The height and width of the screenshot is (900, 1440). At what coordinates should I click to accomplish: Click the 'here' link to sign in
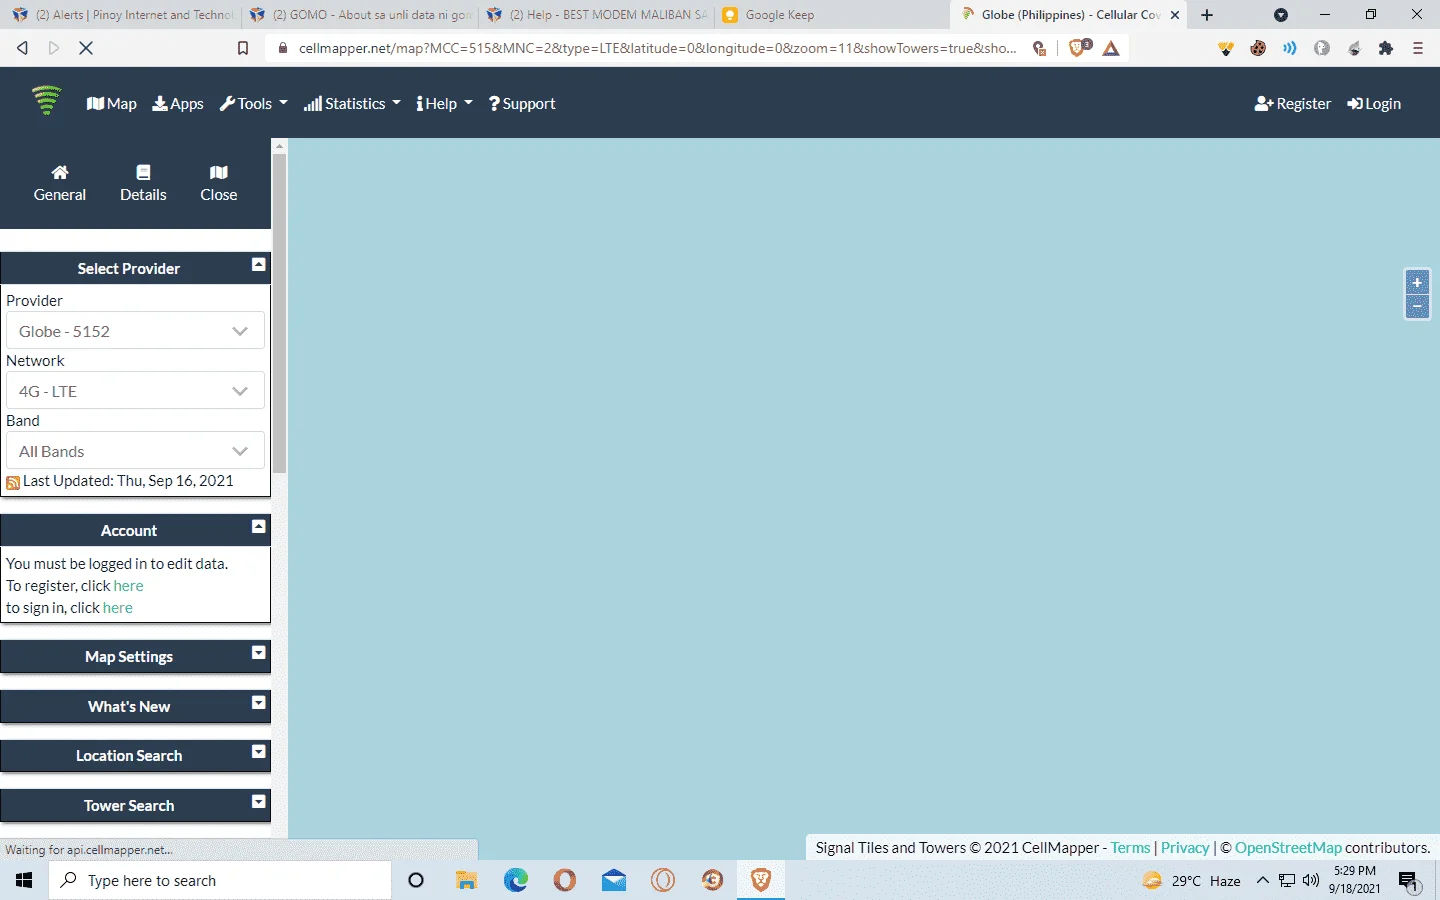pyautogui.click(x=117, y=608)
